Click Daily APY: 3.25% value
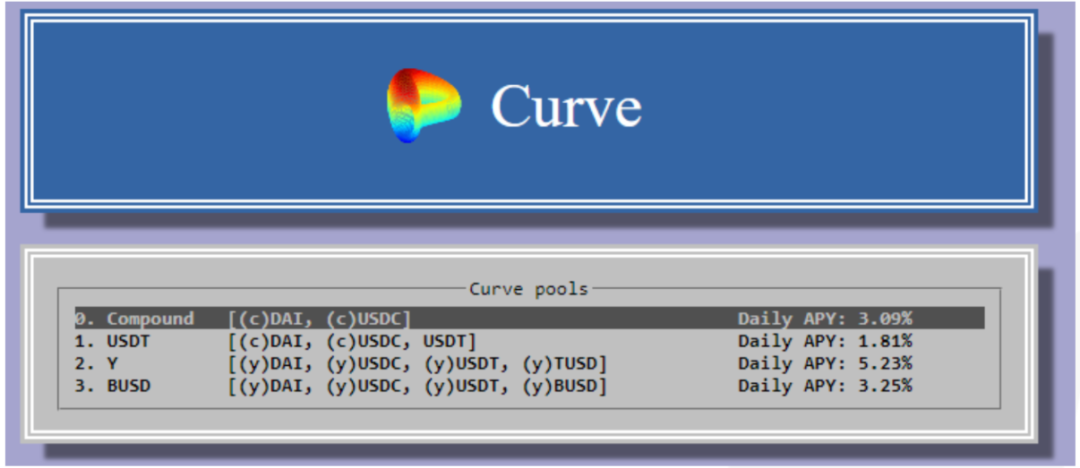Screen dimensions: 1080x468 pyautogui.click(x=825, y=386)
